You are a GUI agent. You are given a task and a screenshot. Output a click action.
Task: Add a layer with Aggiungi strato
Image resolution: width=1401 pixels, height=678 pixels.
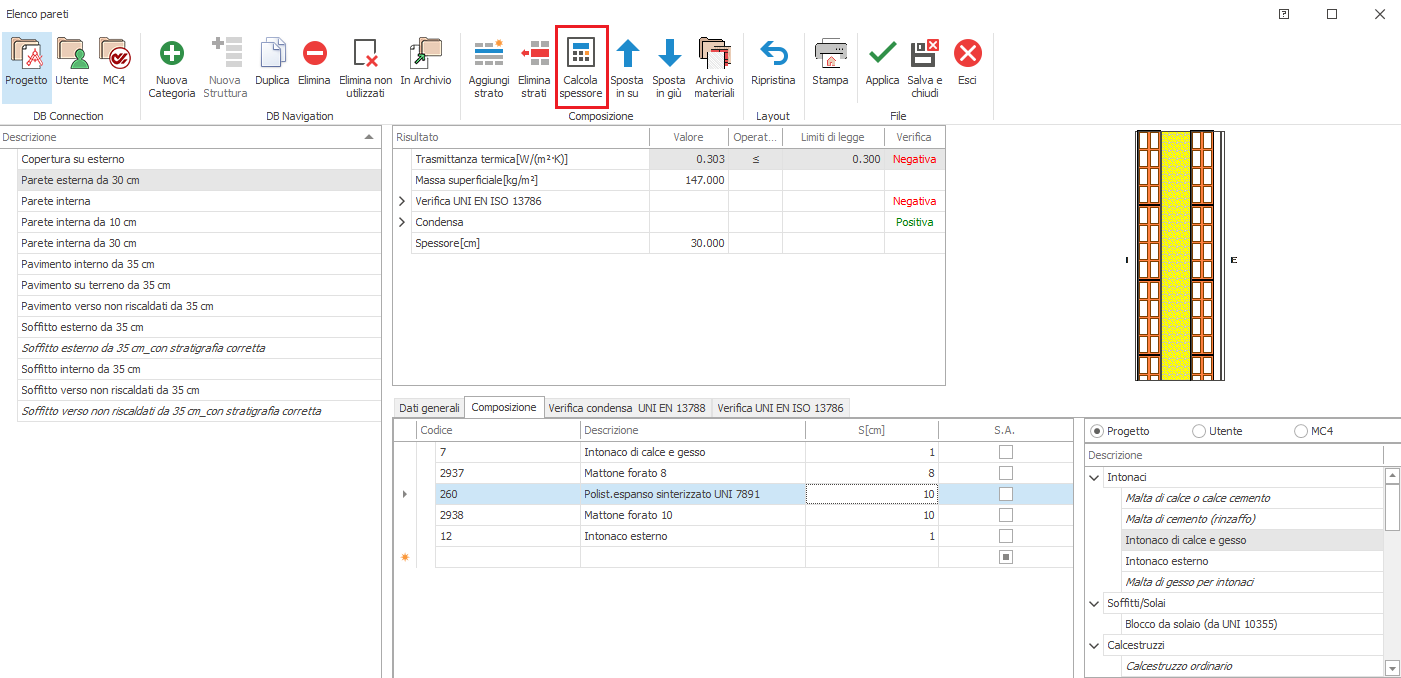click(488, 55)
